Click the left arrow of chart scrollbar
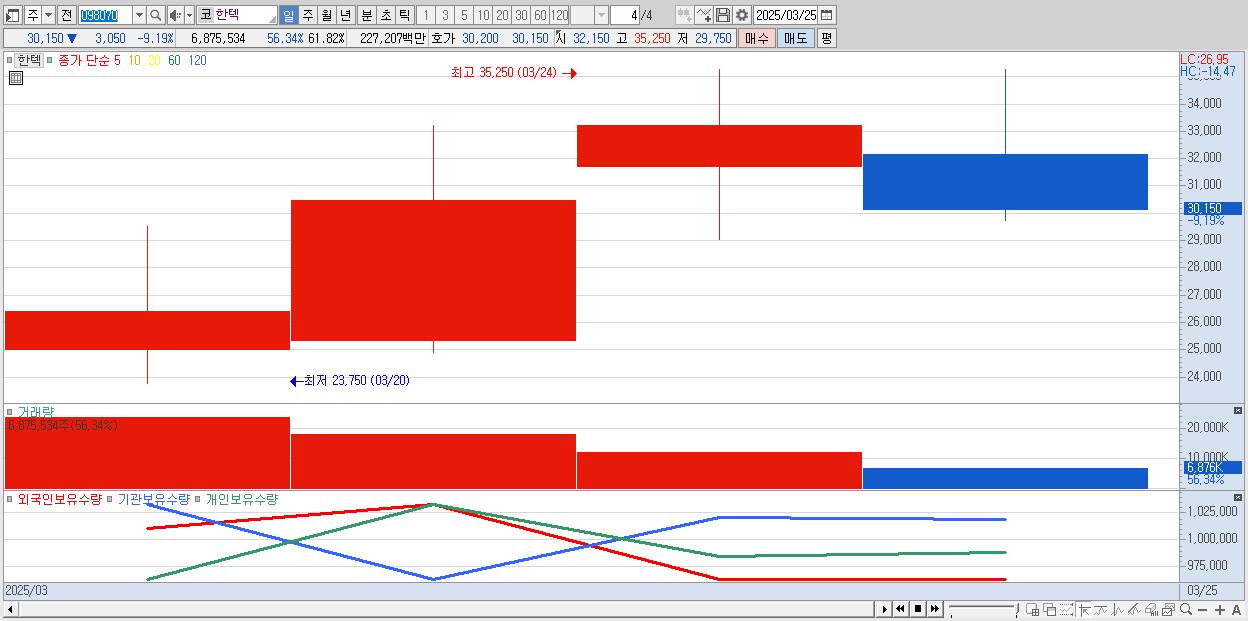1248x621 pixels. point(10,609)
